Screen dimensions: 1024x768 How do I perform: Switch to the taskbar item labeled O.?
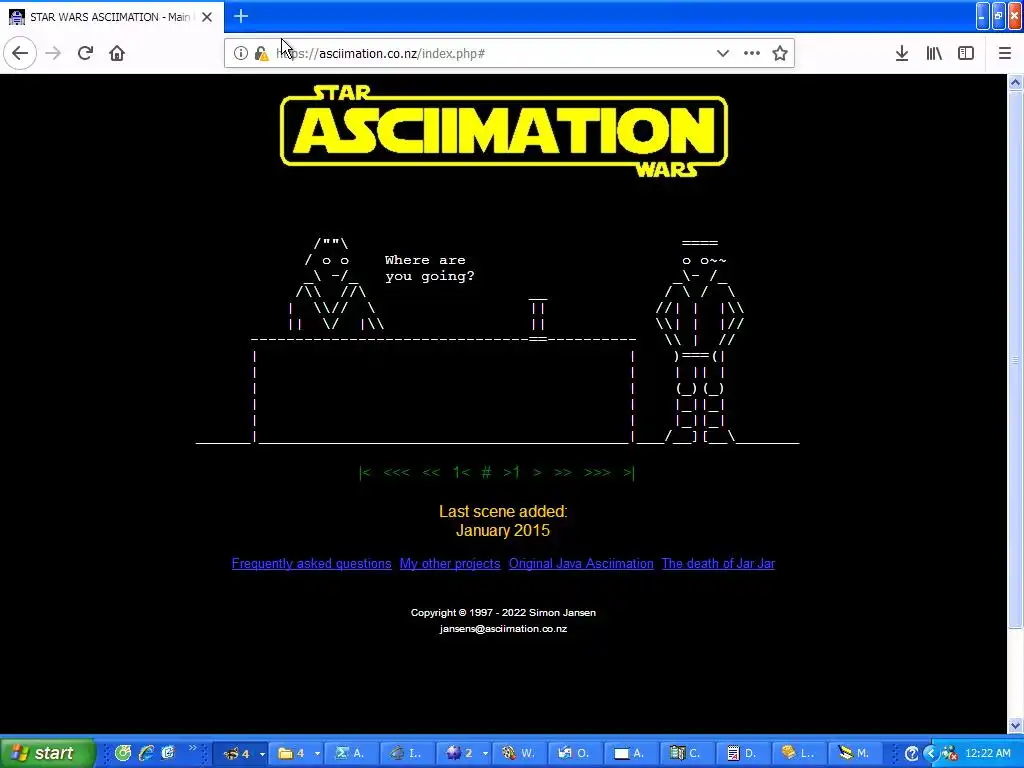coord(573,754)
